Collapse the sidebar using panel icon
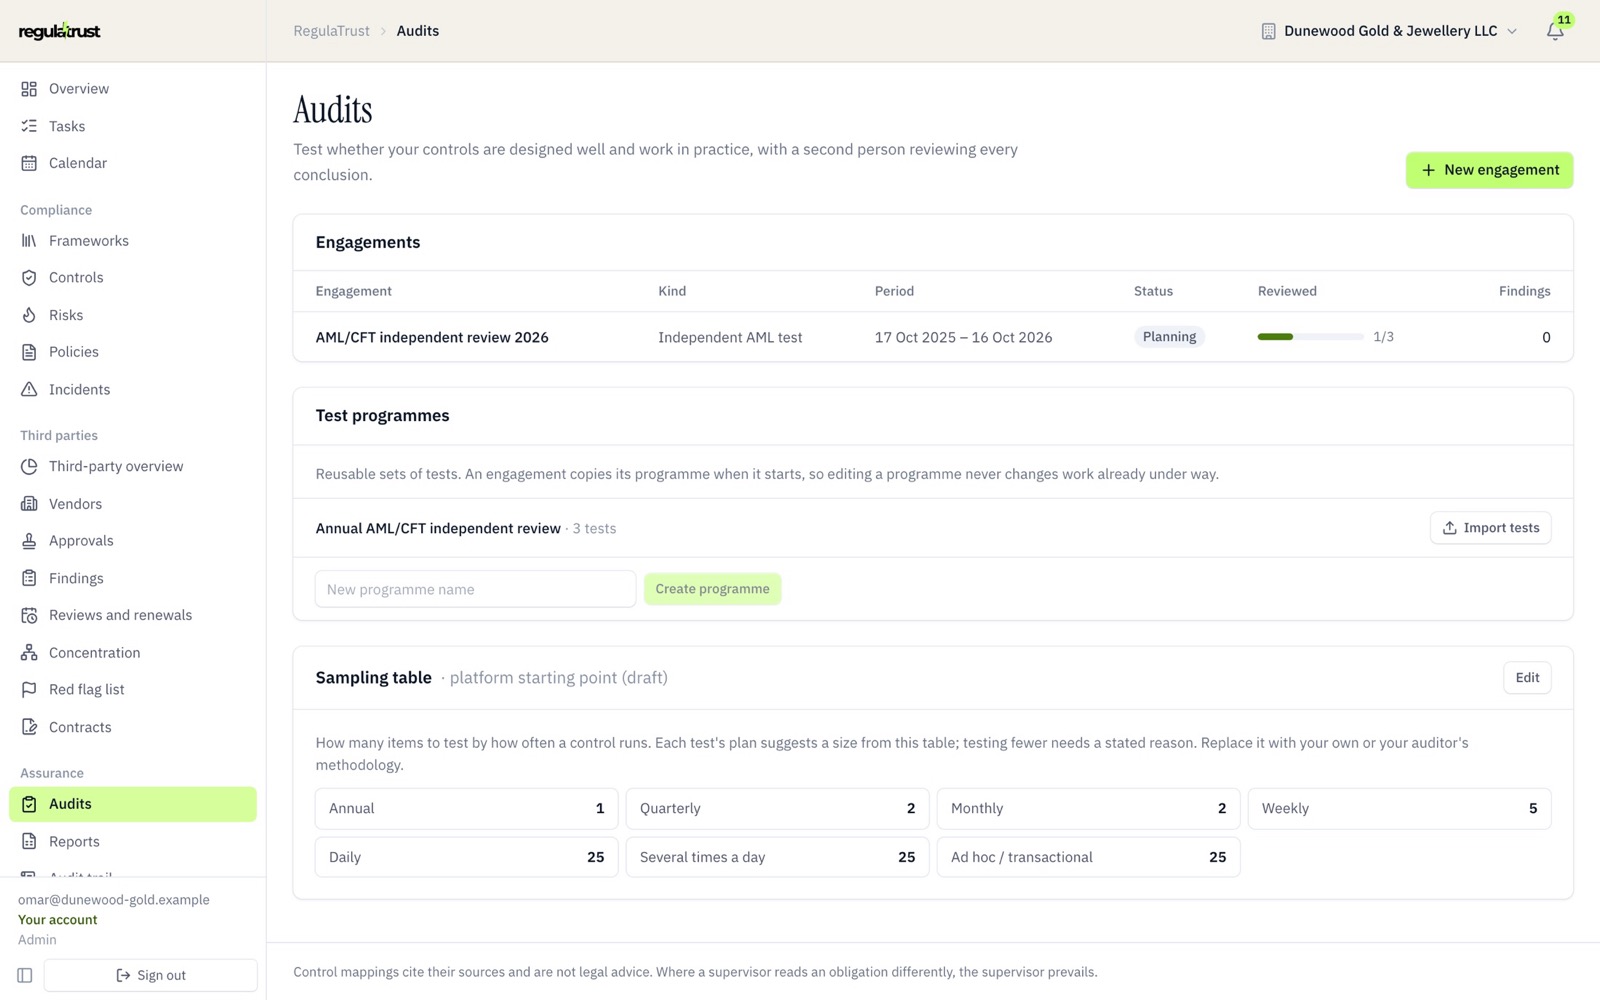This screenshot has height=1000, width=1600. (25, 975)
